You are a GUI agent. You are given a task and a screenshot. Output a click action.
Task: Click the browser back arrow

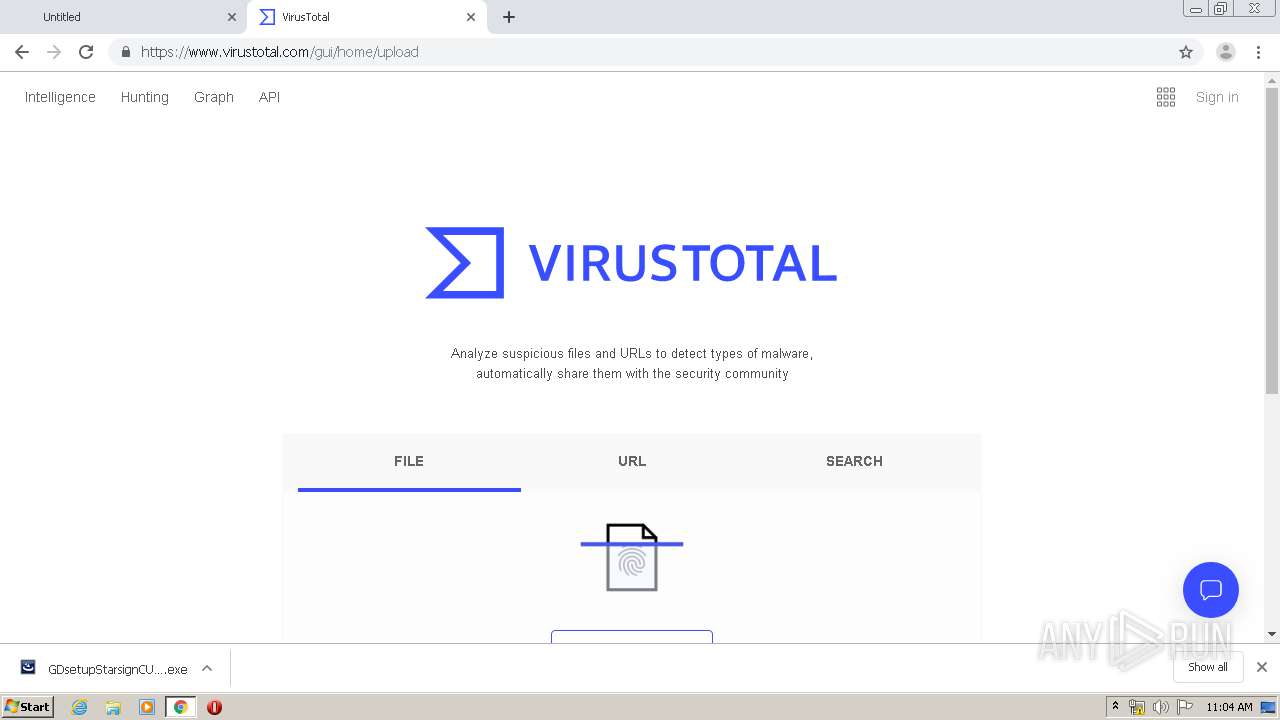pyautogui.click(x=22, y=52)
